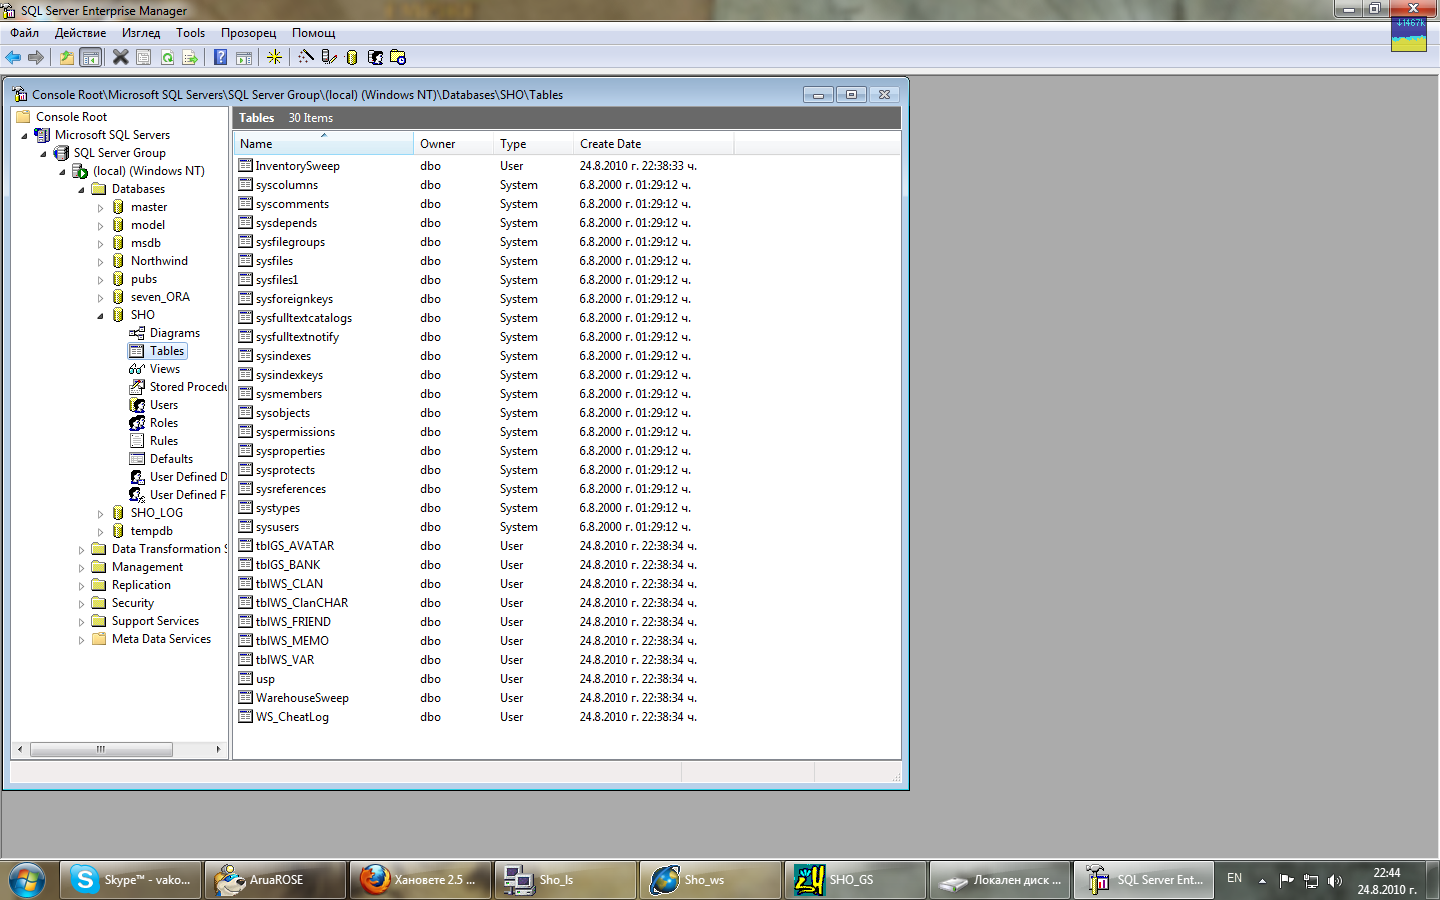1440x900 pixels.
Task: Open the Действие menu
Action: tap(80, 33)
